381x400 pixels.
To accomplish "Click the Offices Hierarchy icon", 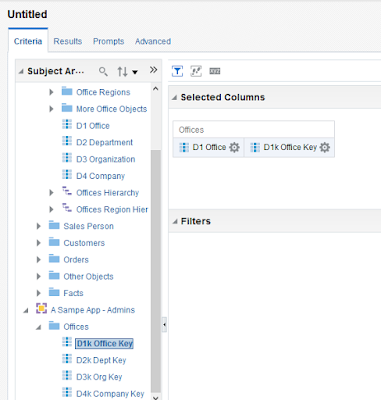I will [67, 191].
